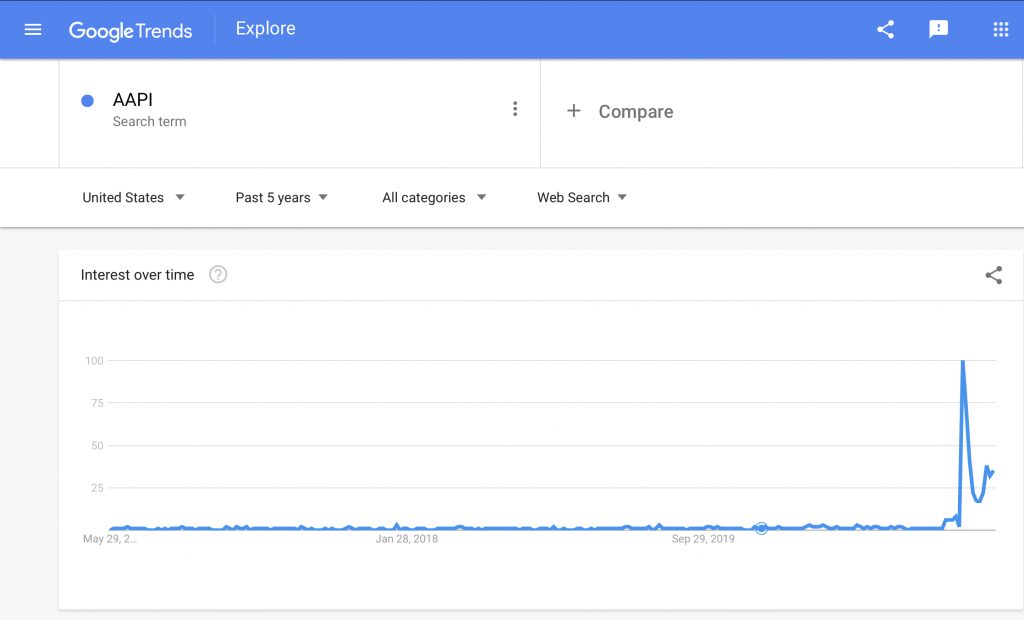Click the blue AAPI color dot
This screenshot has height=620, width=1024.
(88, 101)
